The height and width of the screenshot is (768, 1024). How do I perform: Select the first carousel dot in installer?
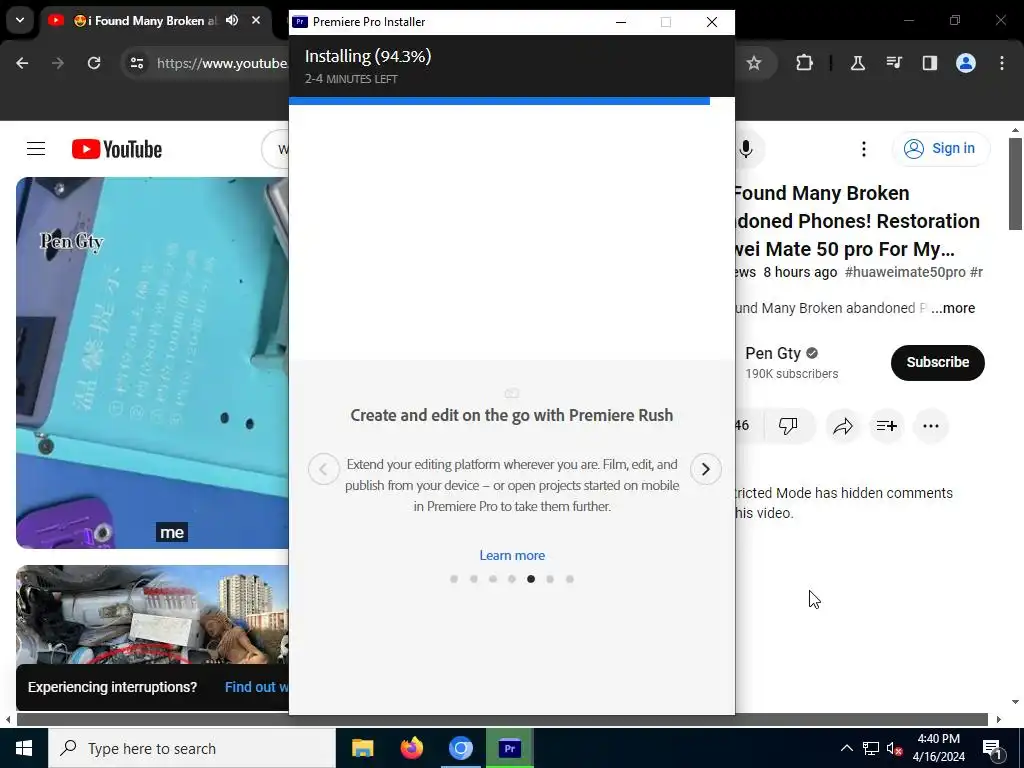click(454, 579)
